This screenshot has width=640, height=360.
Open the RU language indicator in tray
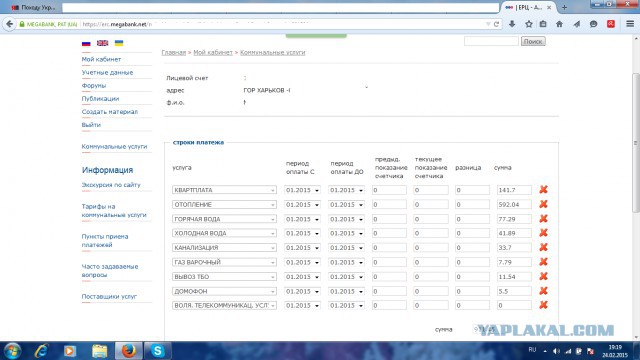532,350
